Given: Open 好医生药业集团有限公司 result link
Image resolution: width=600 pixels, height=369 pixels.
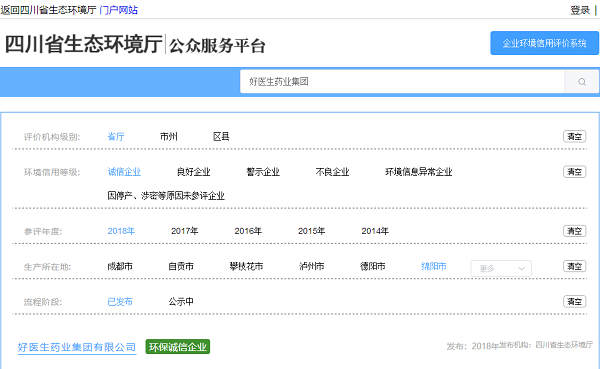Looking at the screenshot, I should click(77, 347).
